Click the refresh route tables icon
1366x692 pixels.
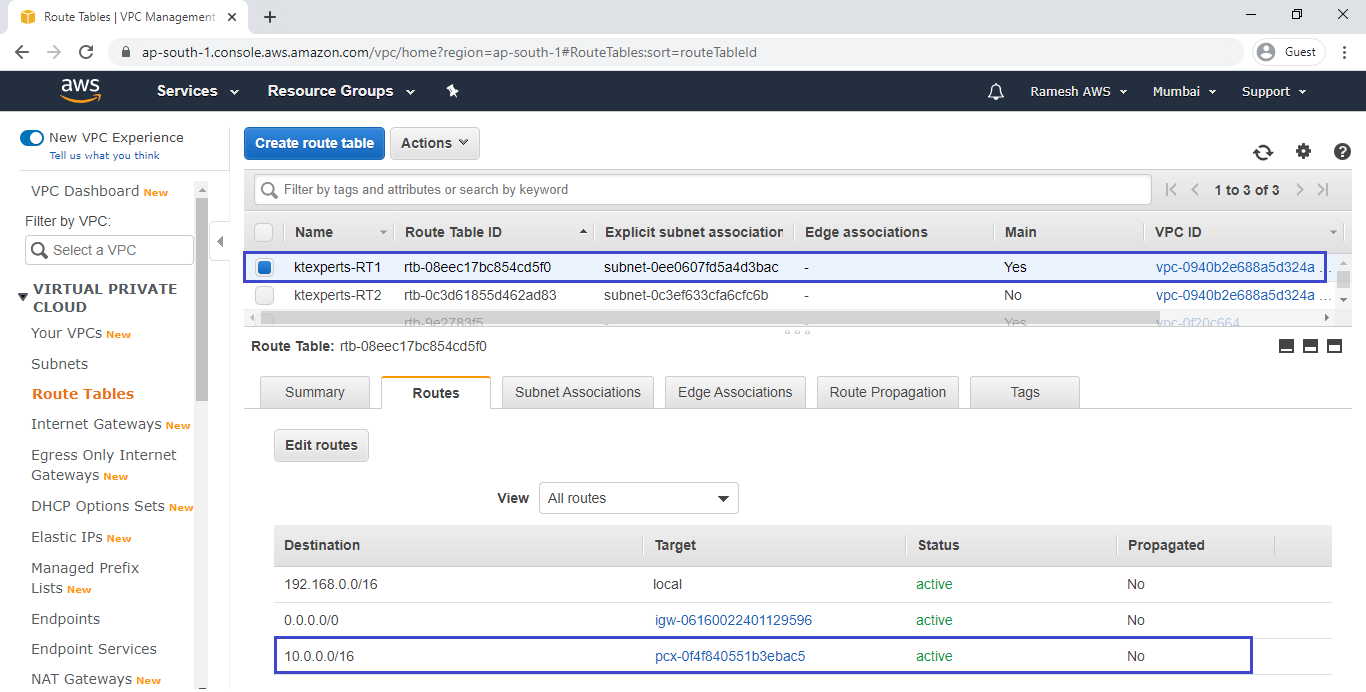(1263, 152)
